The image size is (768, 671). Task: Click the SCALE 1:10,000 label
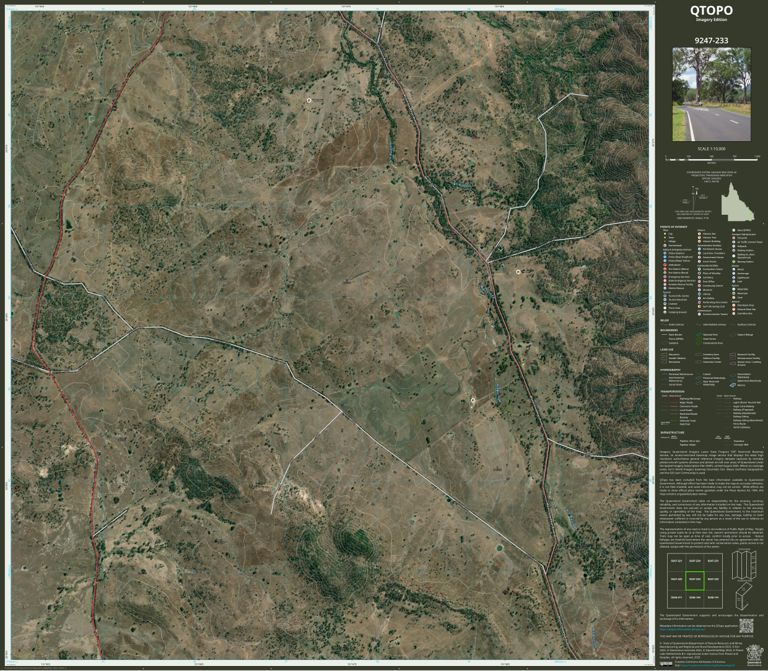(712, 149)
